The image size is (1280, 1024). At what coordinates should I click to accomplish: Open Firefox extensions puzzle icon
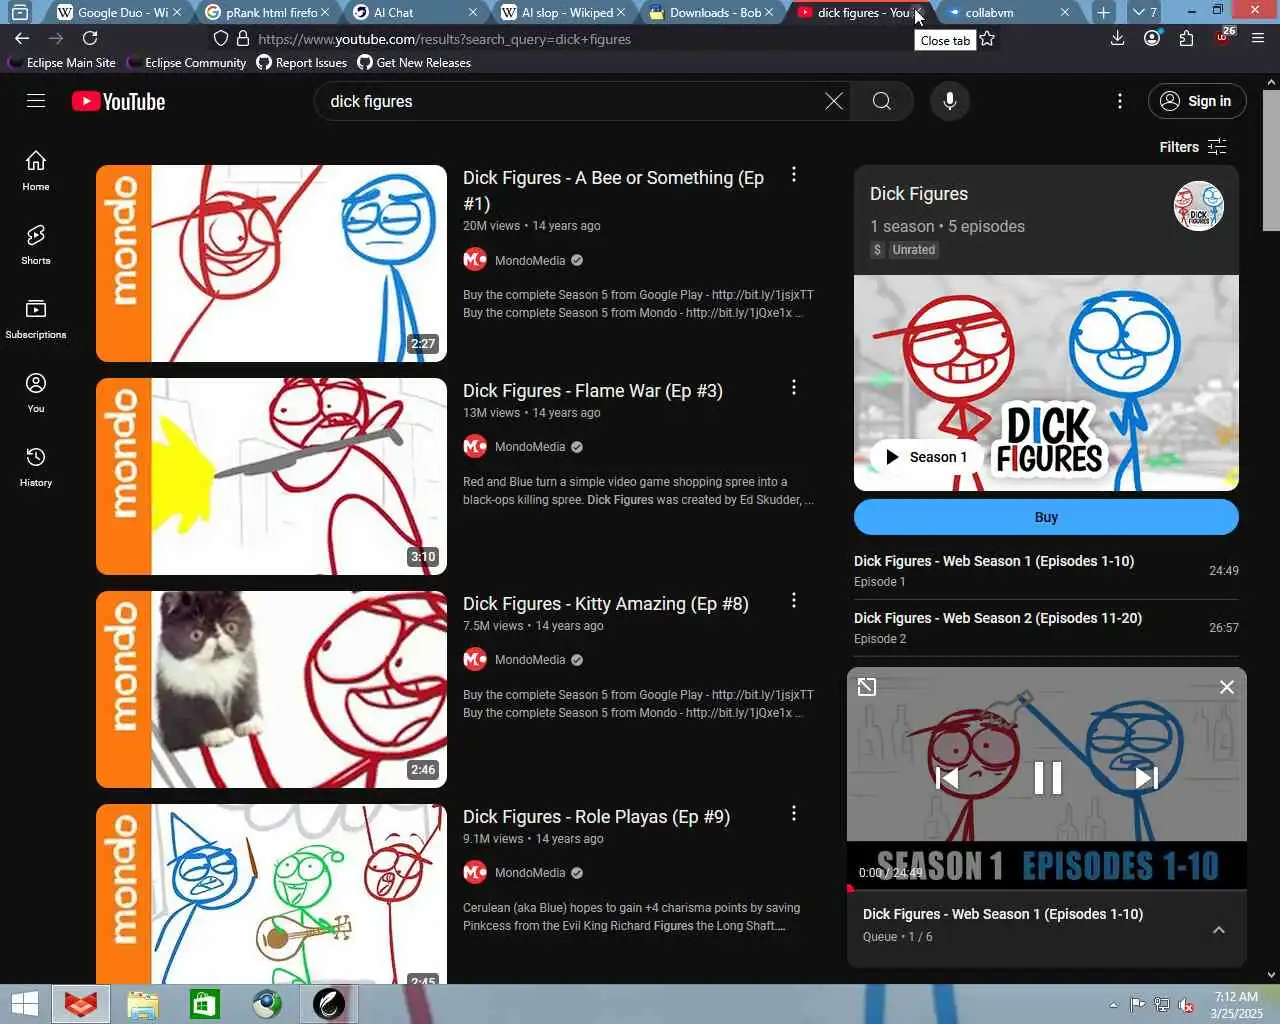(1186, 39)
